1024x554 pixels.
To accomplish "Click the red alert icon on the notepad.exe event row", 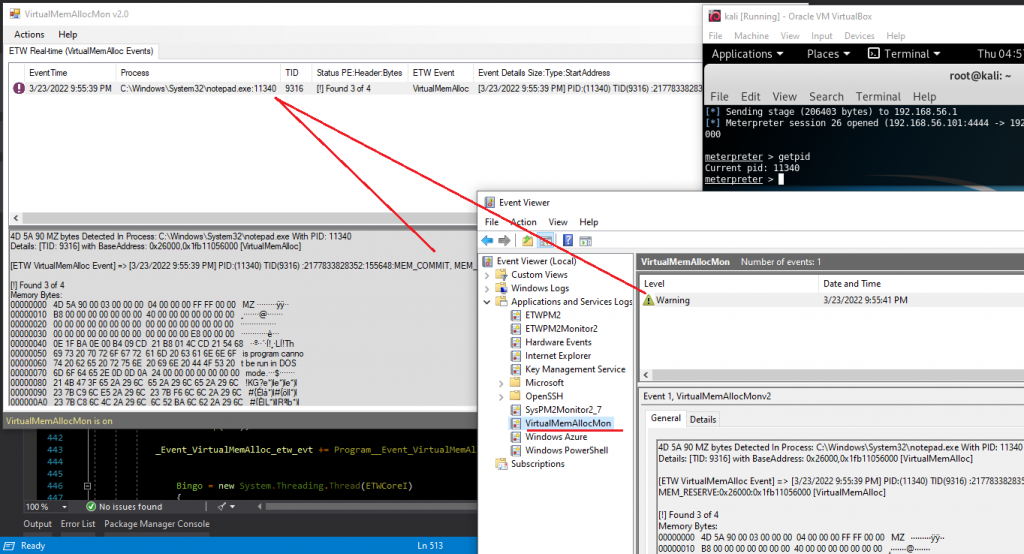I will point(19,88).
